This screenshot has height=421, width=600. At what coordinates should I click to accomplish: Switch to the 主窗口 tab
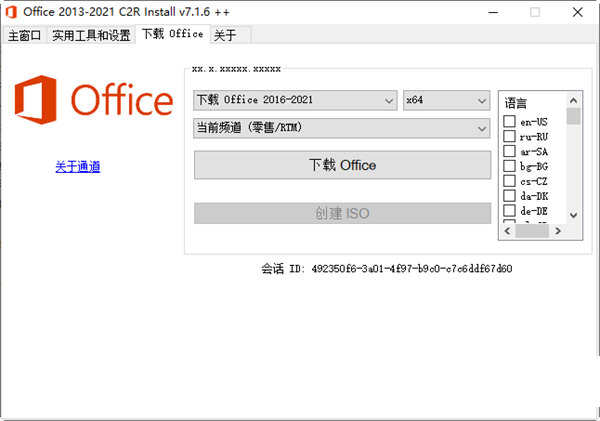pos(24,35)
